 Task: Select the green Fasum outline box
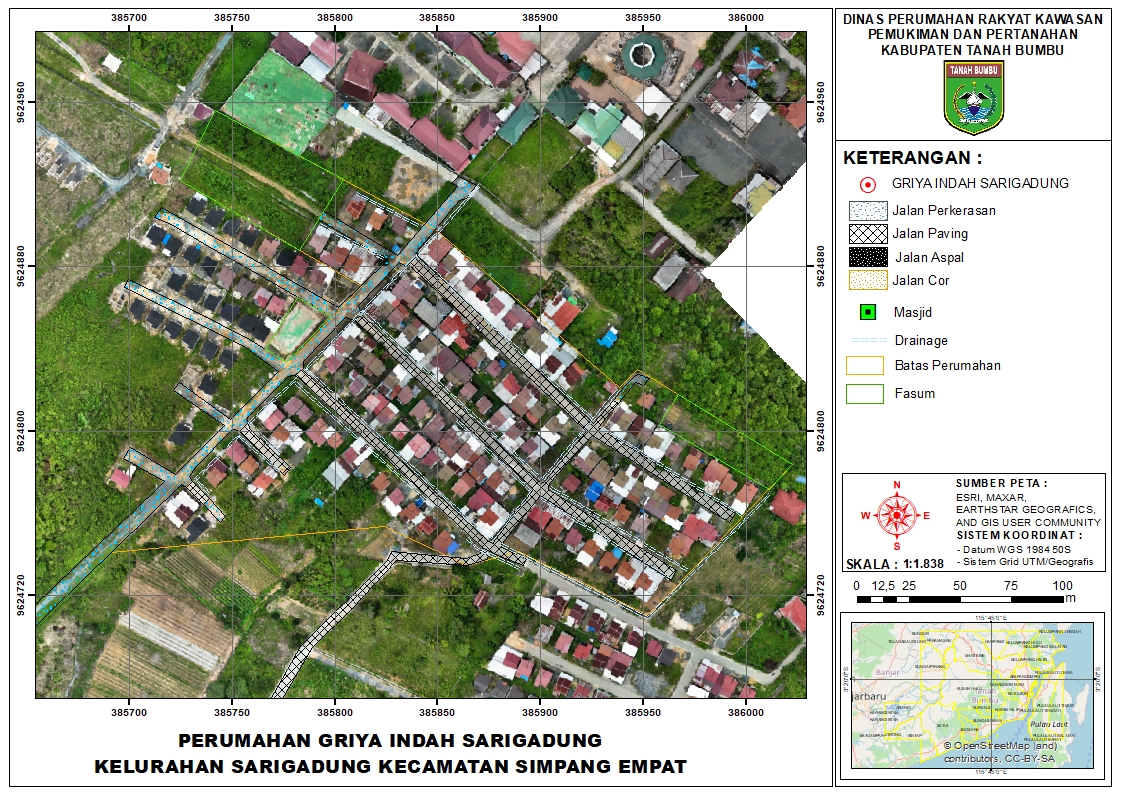tap(866, 393)
